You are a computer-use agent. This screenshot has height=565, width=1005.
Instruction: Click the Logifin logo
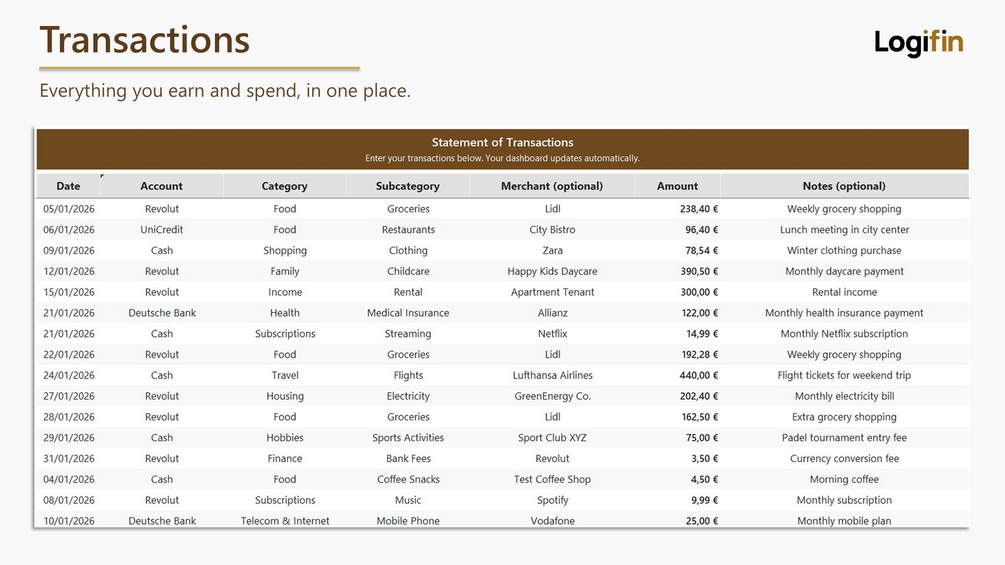(918, 42)
